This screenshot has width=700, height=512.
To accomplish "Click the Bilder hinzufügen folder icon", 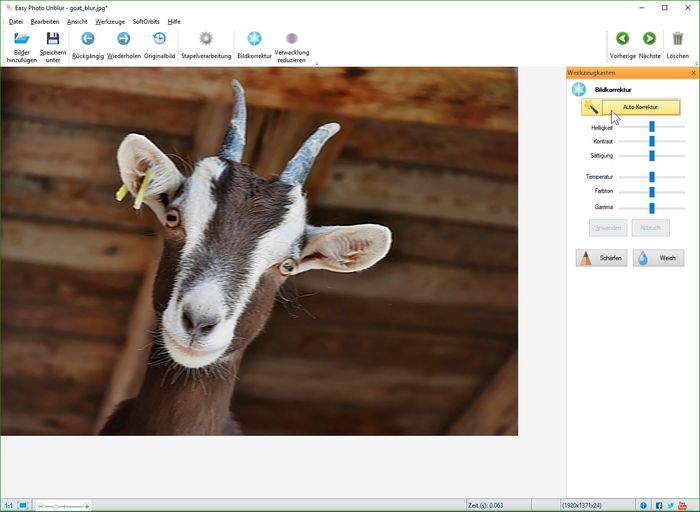I will tap(22, 39).
